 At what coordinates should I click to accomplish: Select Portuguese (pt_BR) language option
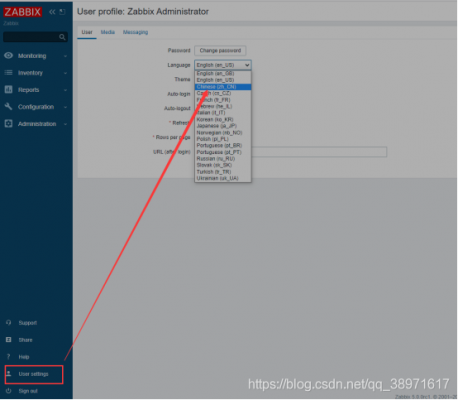(x=223, y=145)
